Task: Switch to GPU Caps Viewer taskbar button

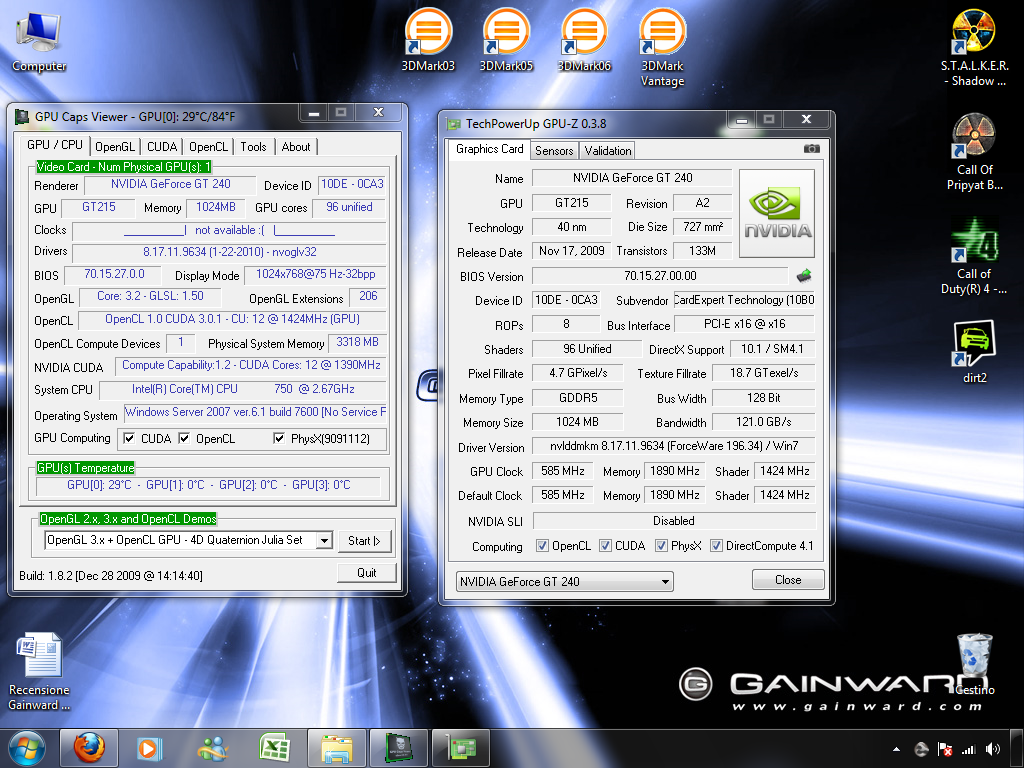Action: click(398, 748)
